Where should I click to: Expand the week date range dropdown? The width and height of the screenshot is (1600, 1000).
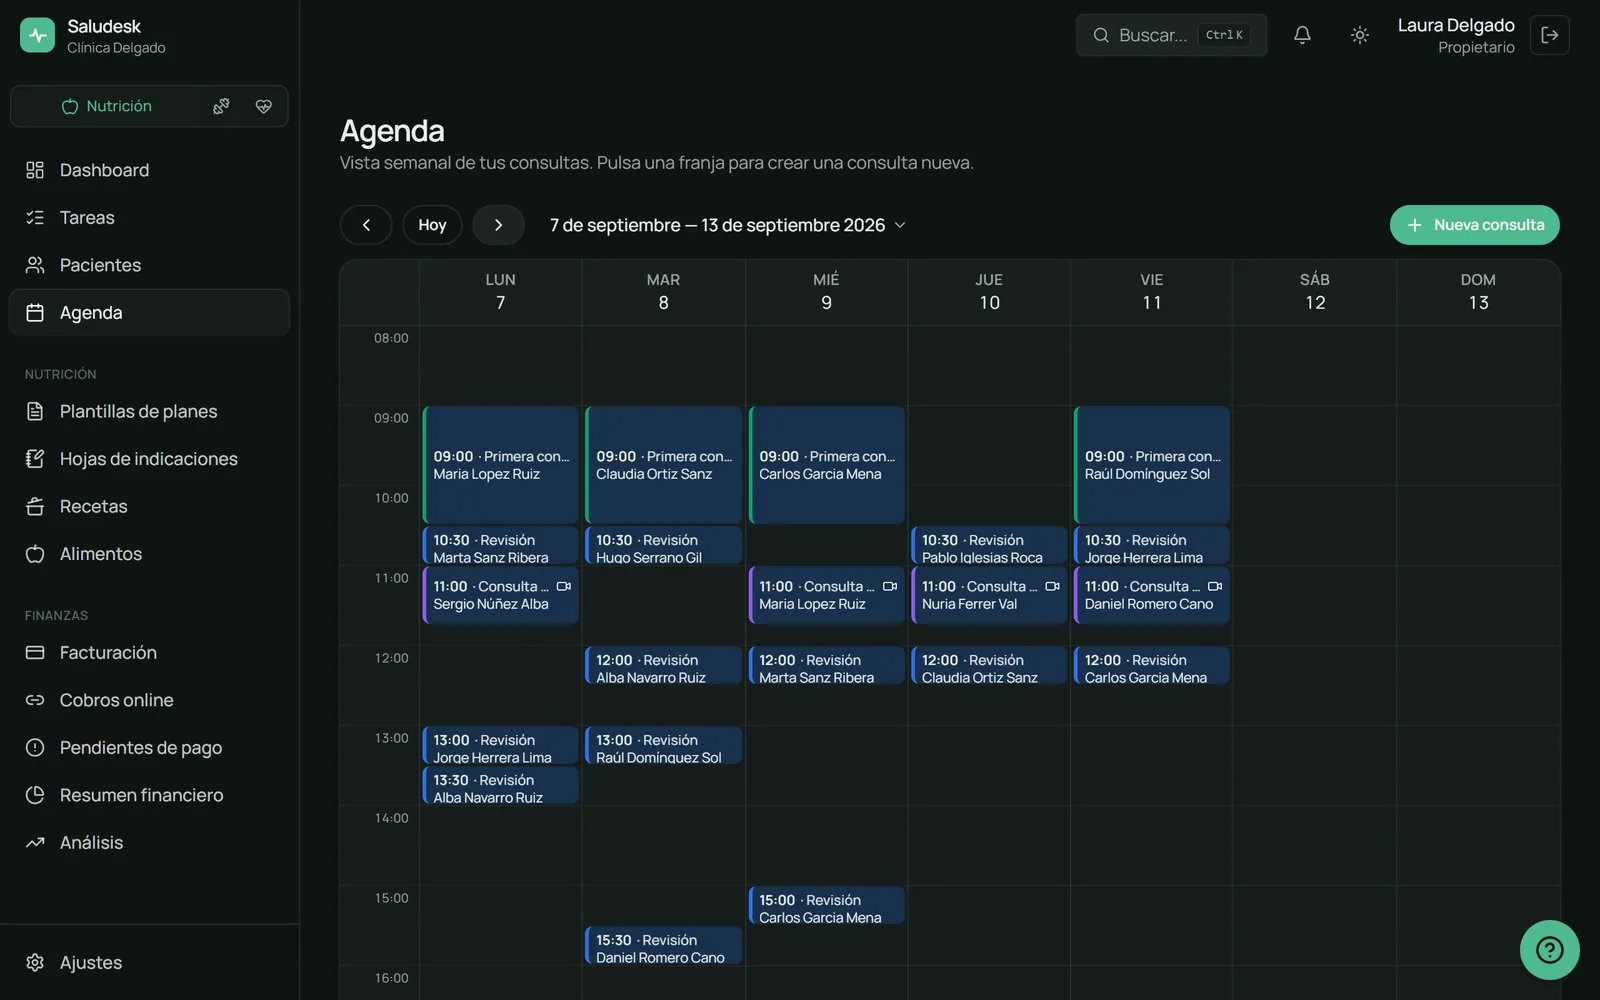[727, 225]
